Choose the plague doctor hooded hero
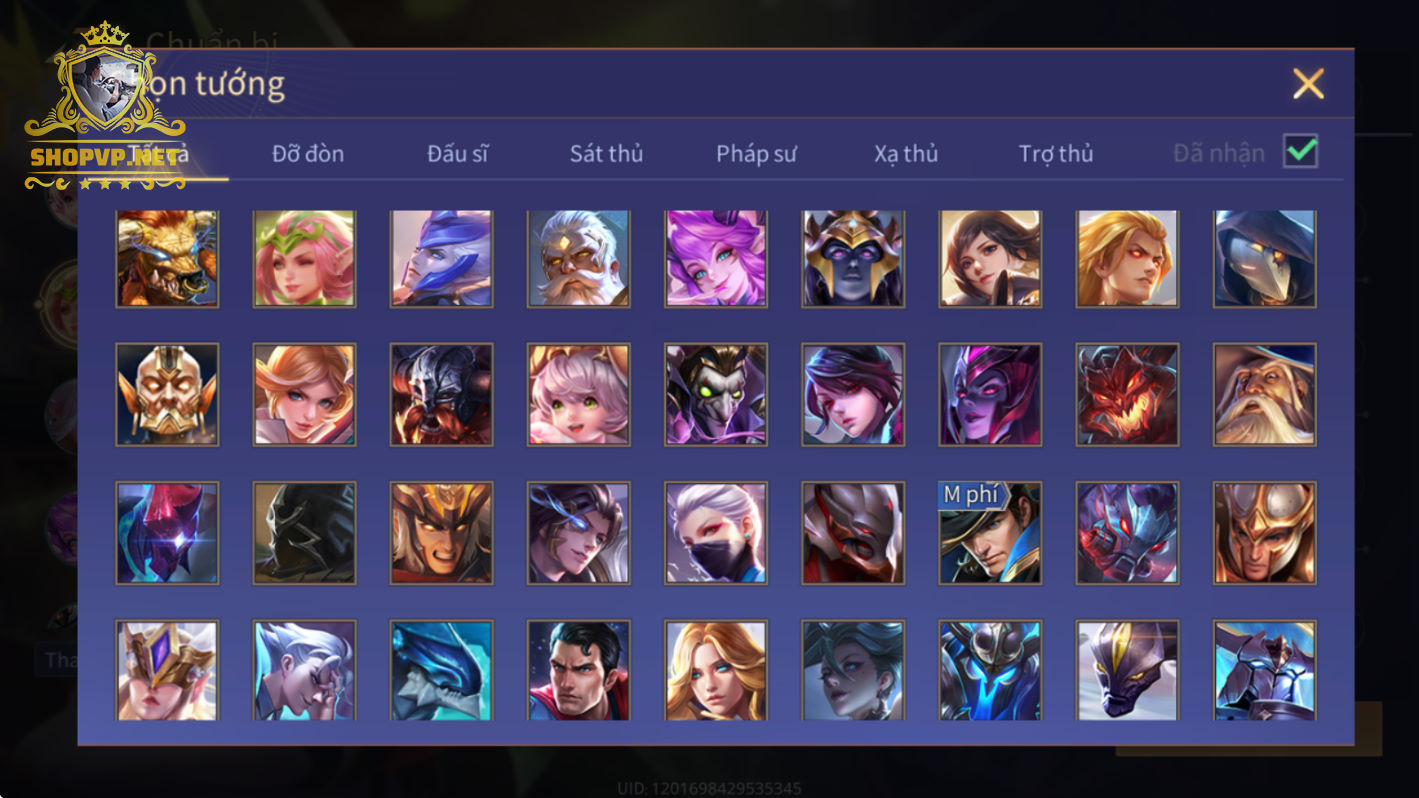 pos(1265,258)
